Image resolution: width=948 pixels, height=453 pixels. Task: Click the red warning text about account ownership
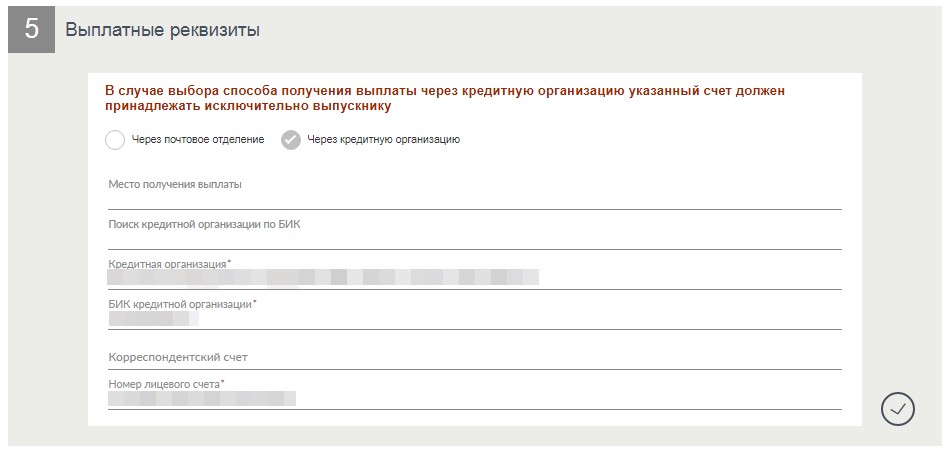pyautogui.click(x=445, y=98)
